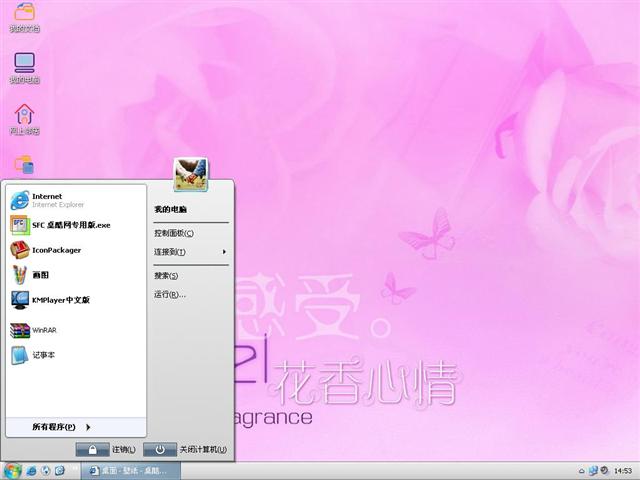Image resolution: width=640 pixels, height=480 pixels.
Task: Open the 我的电脑 desktop icon
Action: coord(24,67)
